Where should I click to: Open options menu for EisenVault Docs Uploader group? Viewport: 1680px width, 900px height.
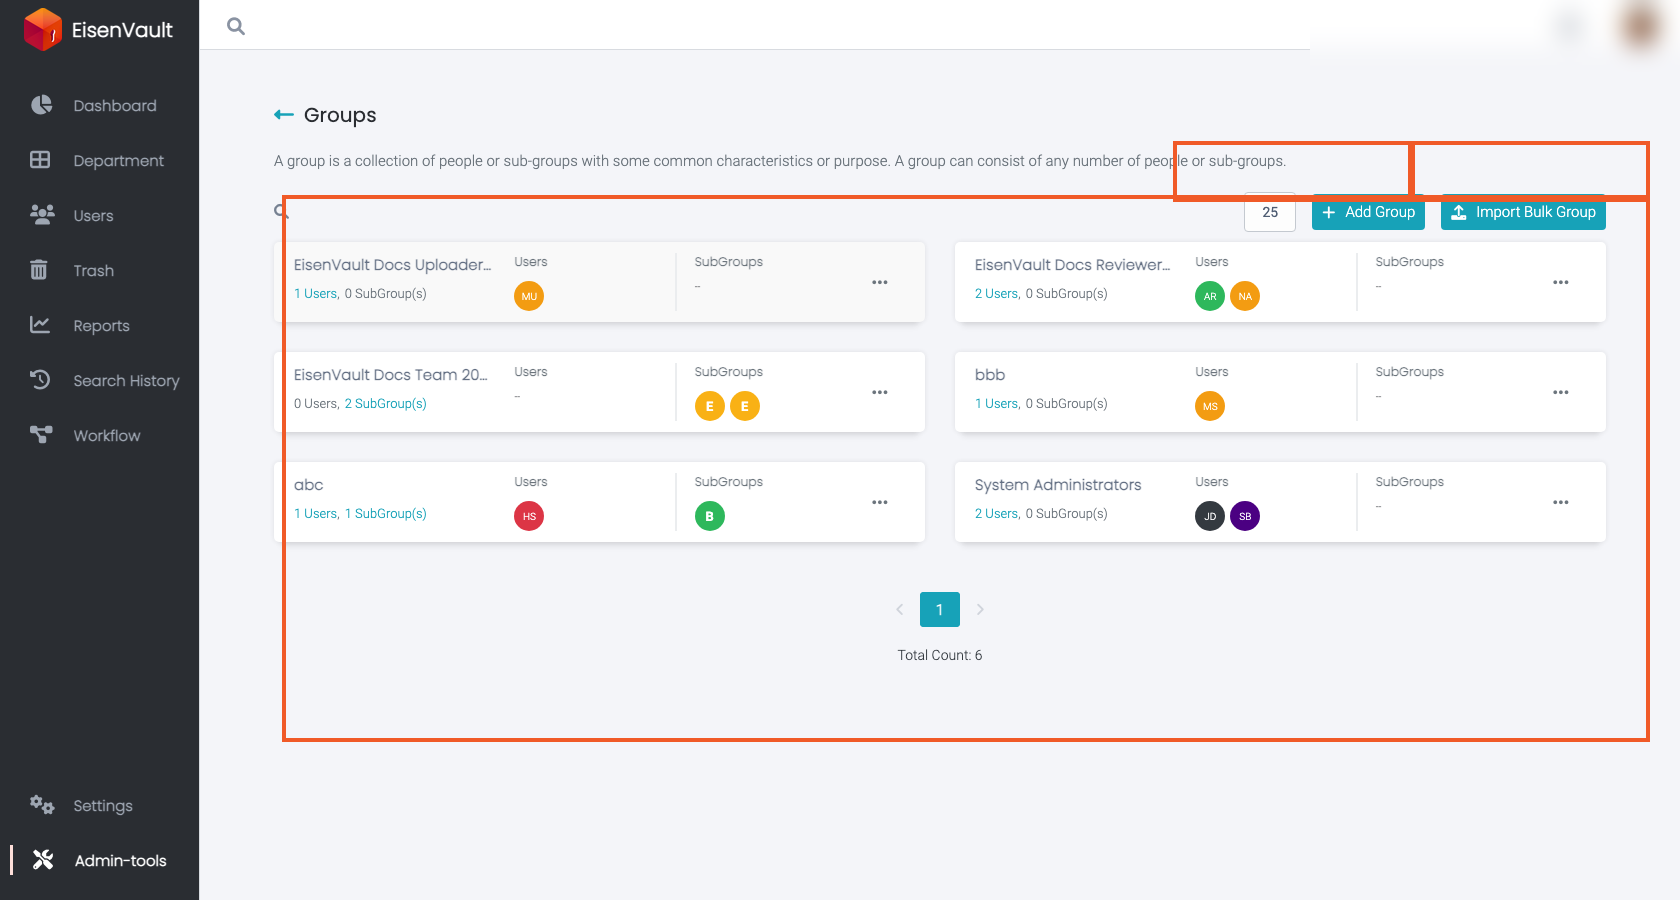(880, 282)
